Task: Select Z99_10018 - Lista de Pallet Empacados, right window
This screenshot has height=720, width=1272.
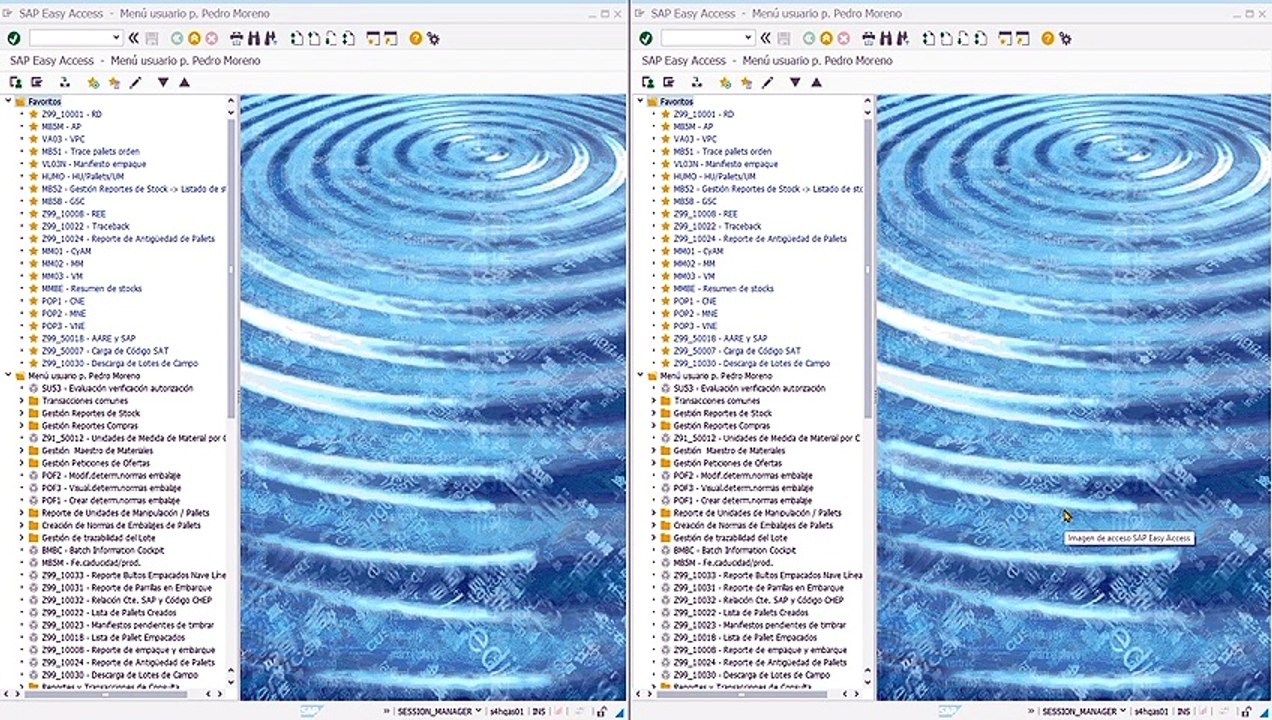Action: pyautogui.click(x=745, y=638)
